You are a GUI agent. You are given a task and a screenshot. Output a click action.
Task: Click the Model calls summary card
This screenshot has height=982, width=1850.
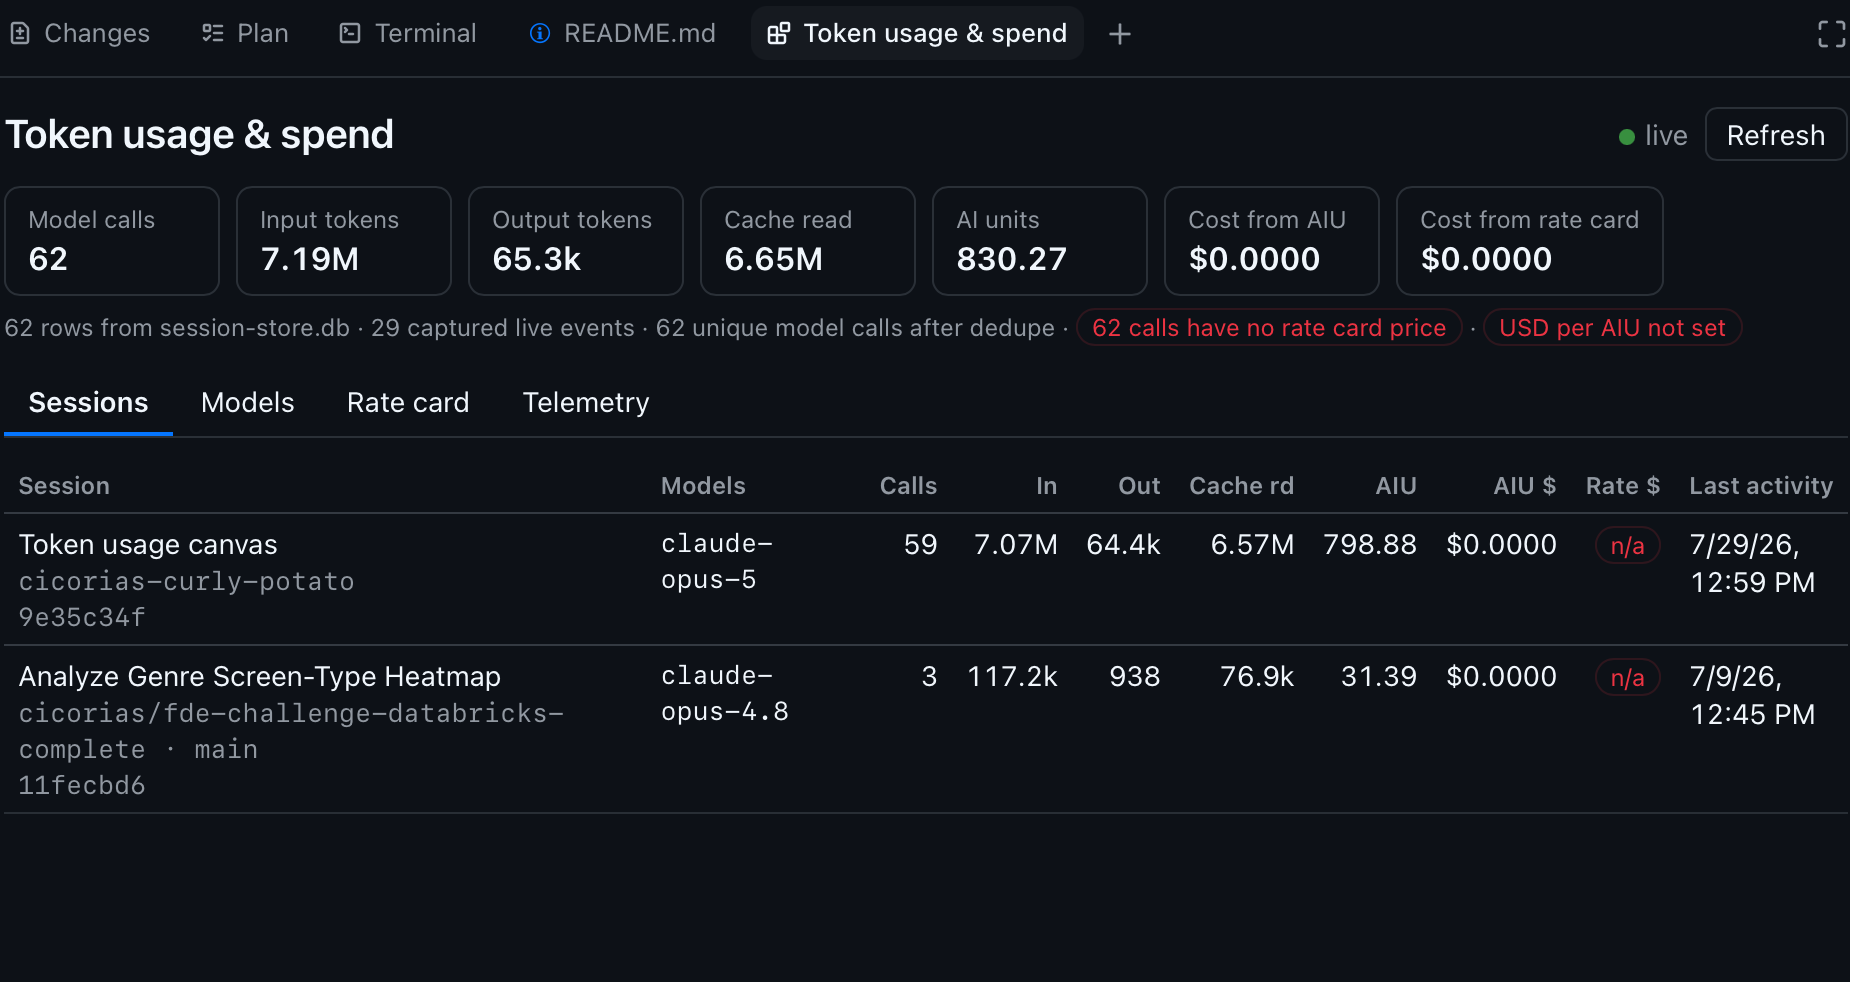(112, 241)
